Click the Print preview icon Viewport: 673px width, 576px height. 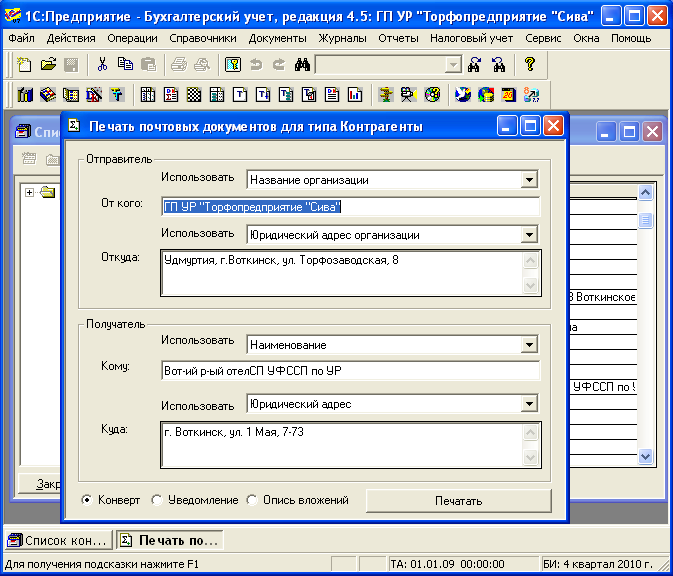point(202,65)
